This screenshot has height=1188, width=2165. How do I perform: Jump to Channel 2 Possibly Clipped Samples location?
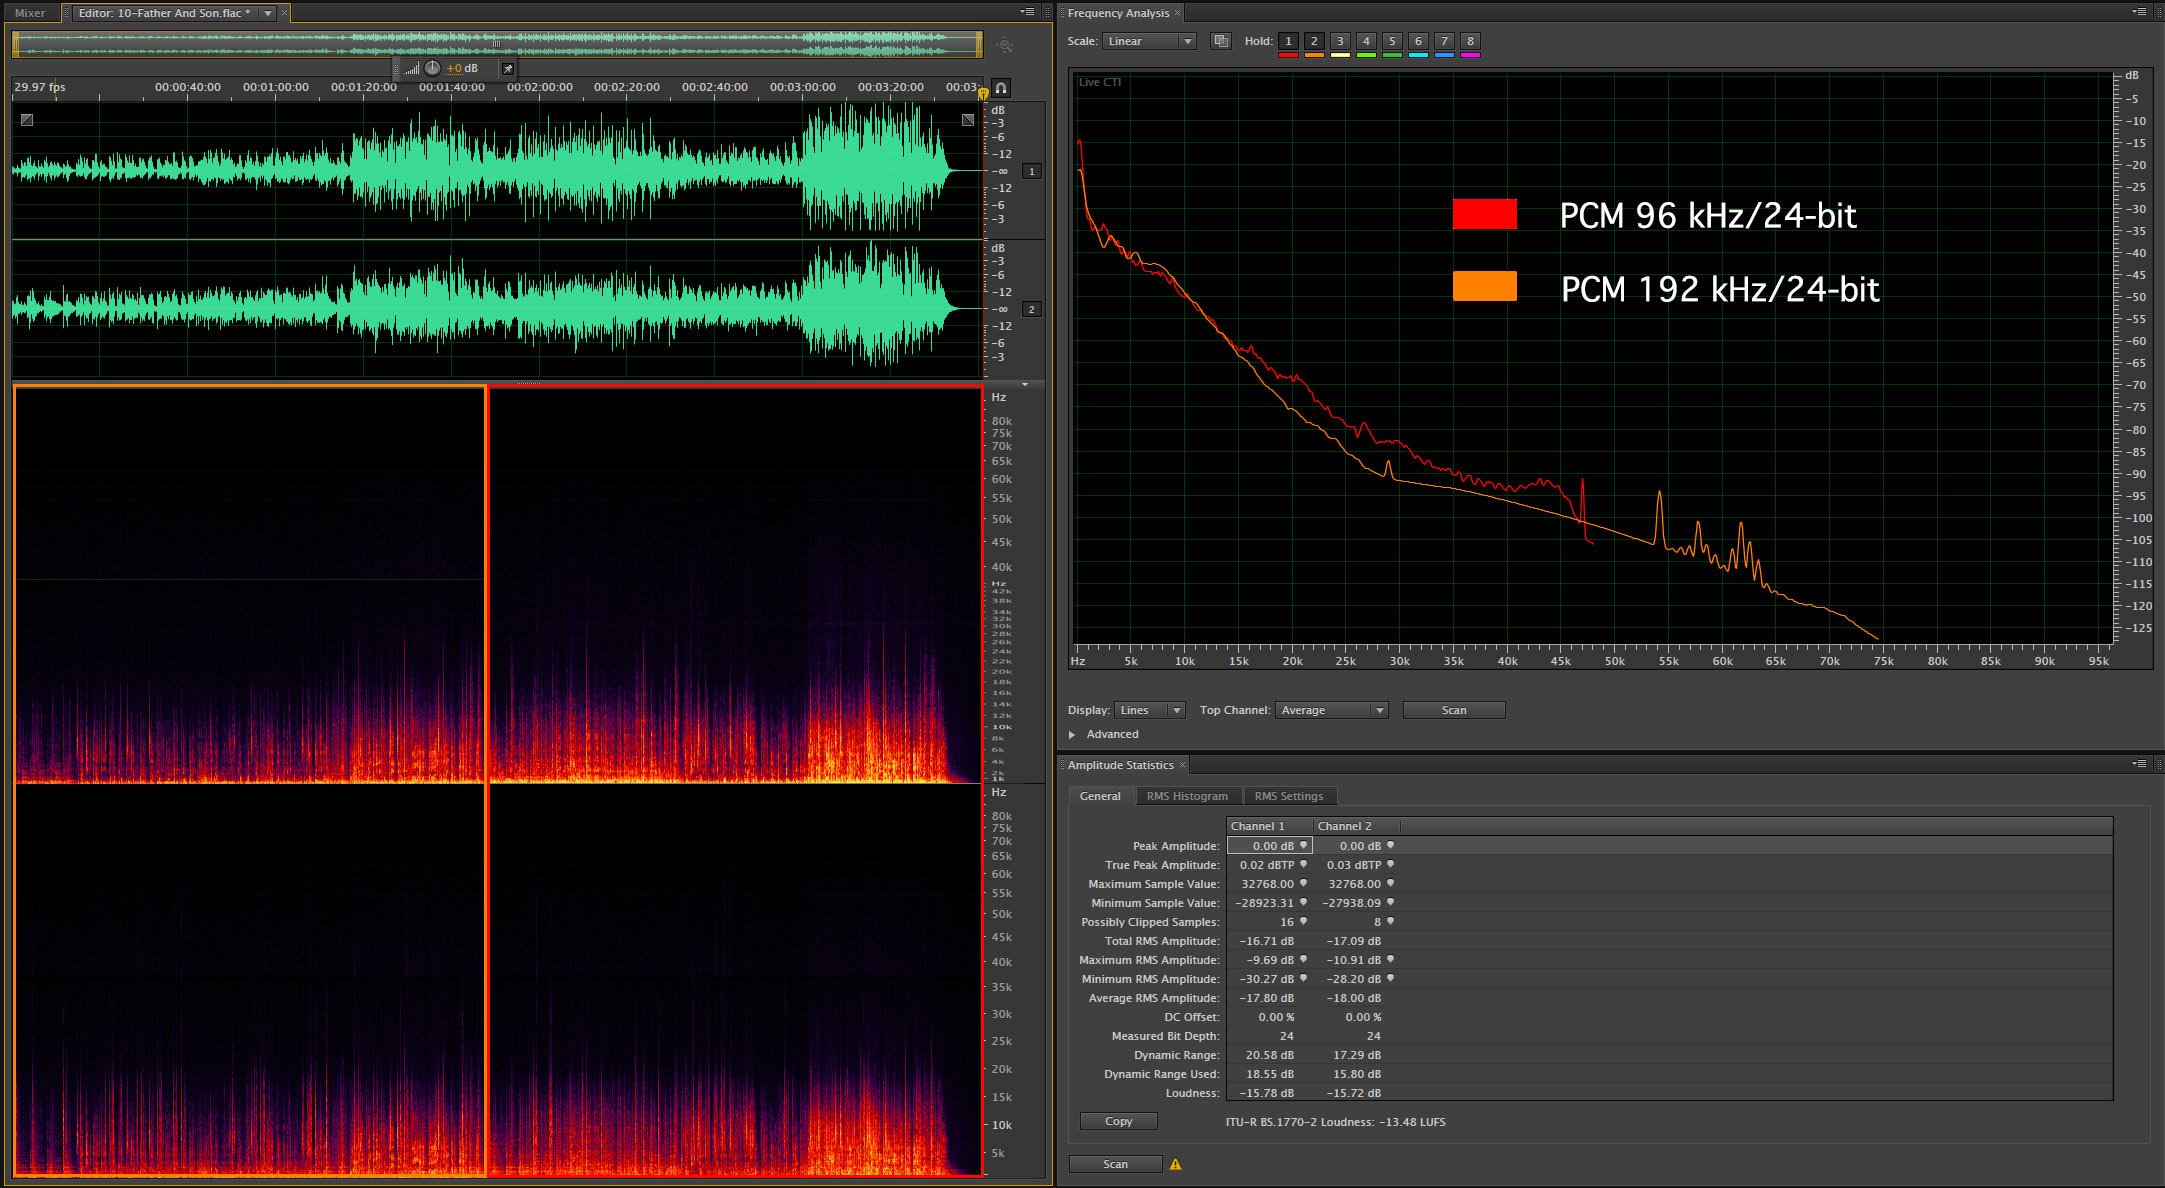(1390, 921)
